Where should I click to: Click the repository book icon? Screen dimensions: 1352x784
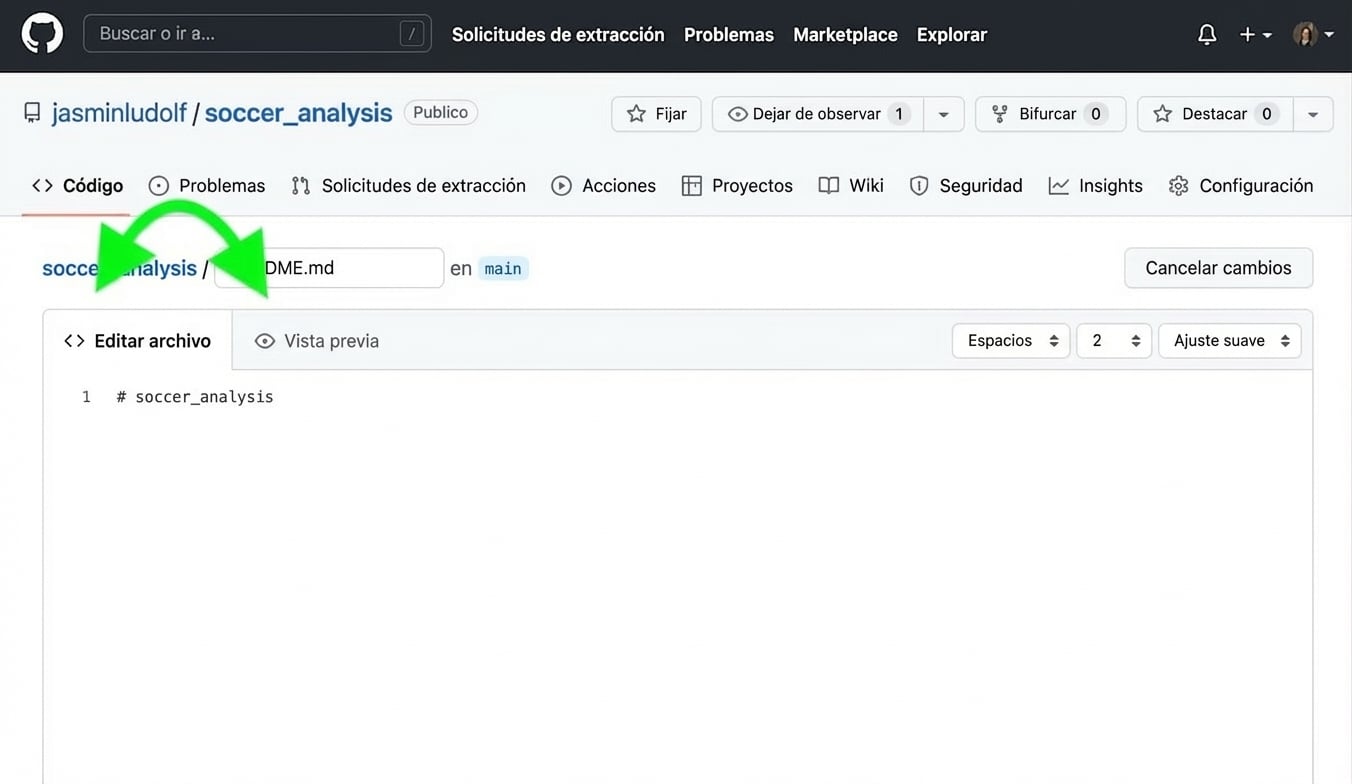(x=33, y=113)
